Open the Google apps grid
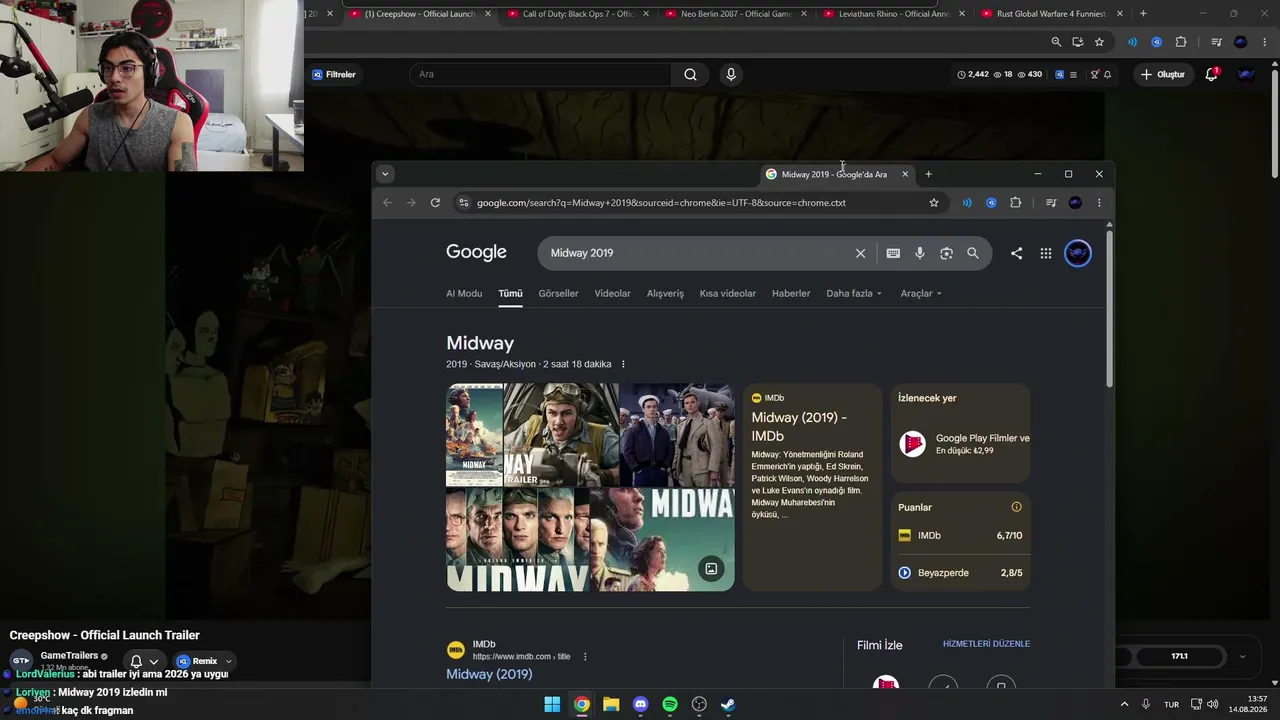Image resolution: width=1280 pixels, height=720 pixels. coord(1046,253)
